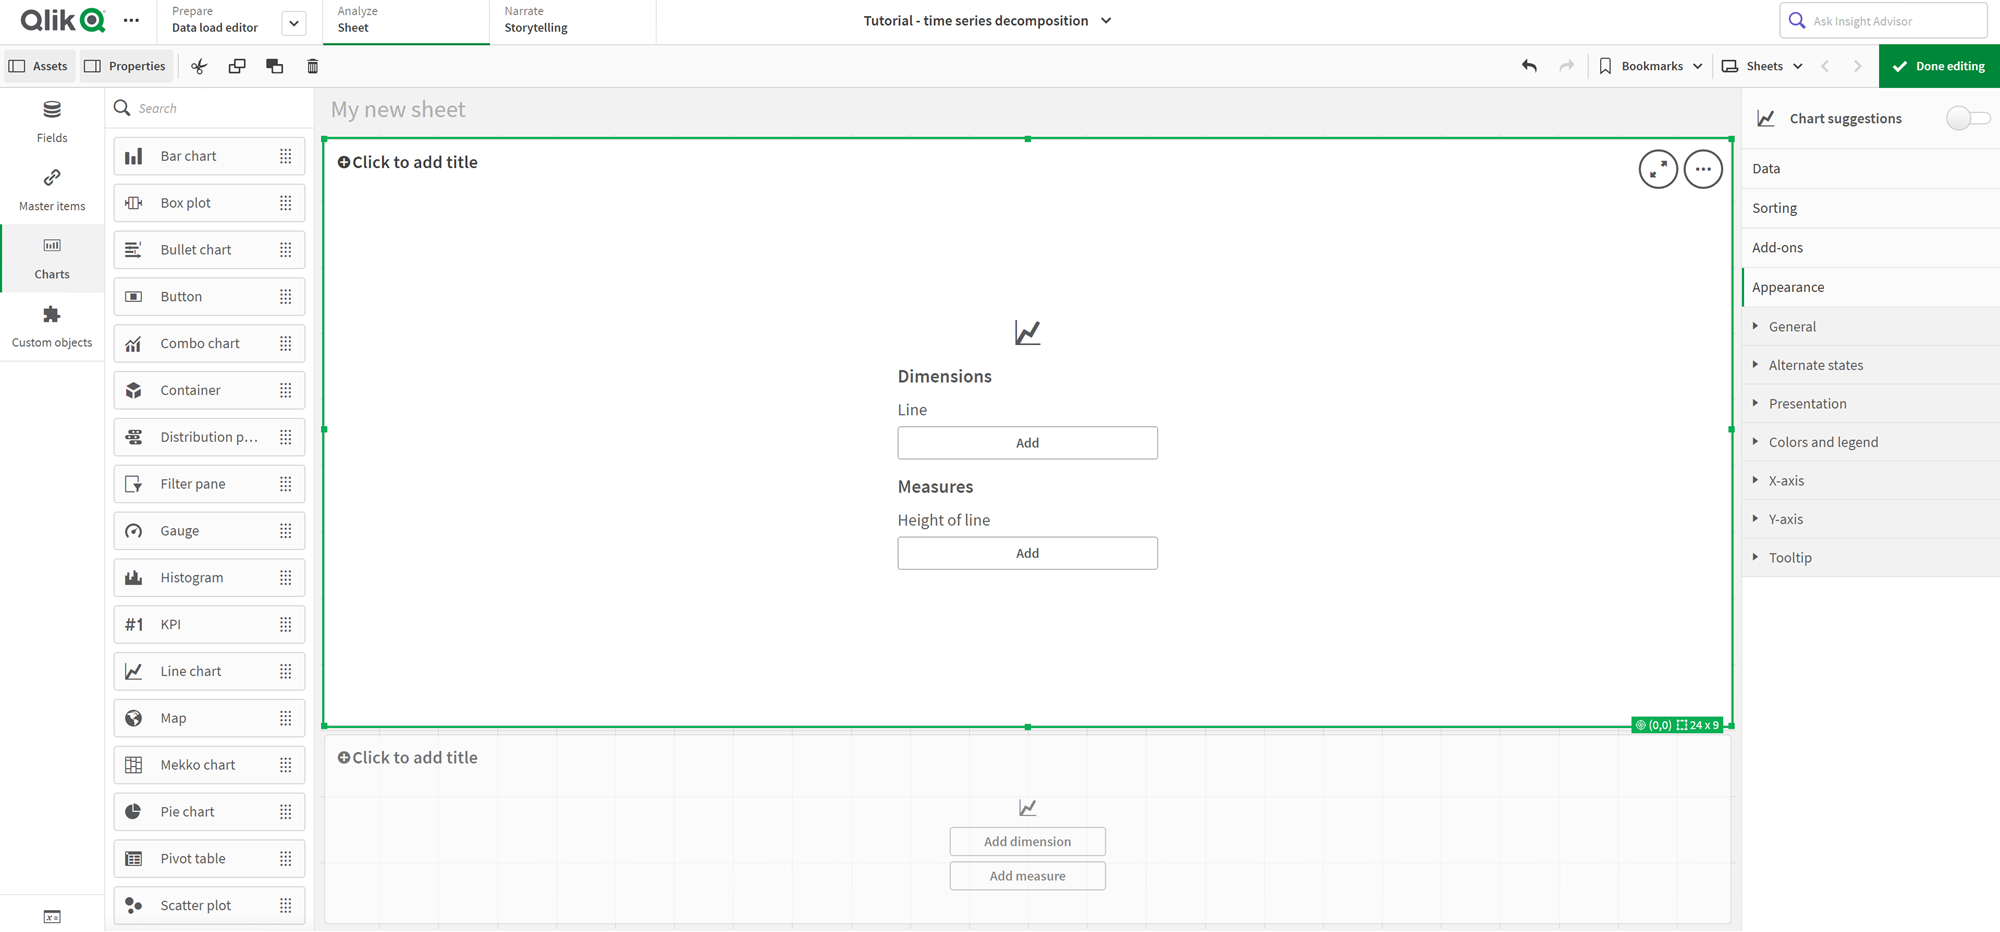Click the paste icon in toolbar
2000x932 pixels.
(x=275, y=66)
